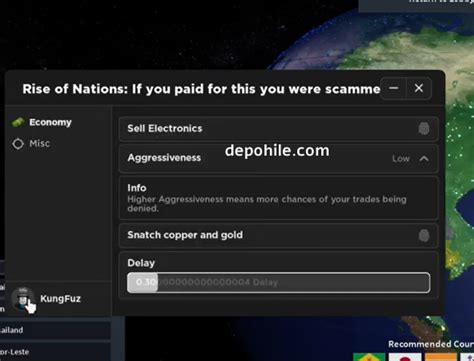Click the Sell Electronics label
Image resolution: width=474 pixels, height=361 pixels.
click(165, 128)
